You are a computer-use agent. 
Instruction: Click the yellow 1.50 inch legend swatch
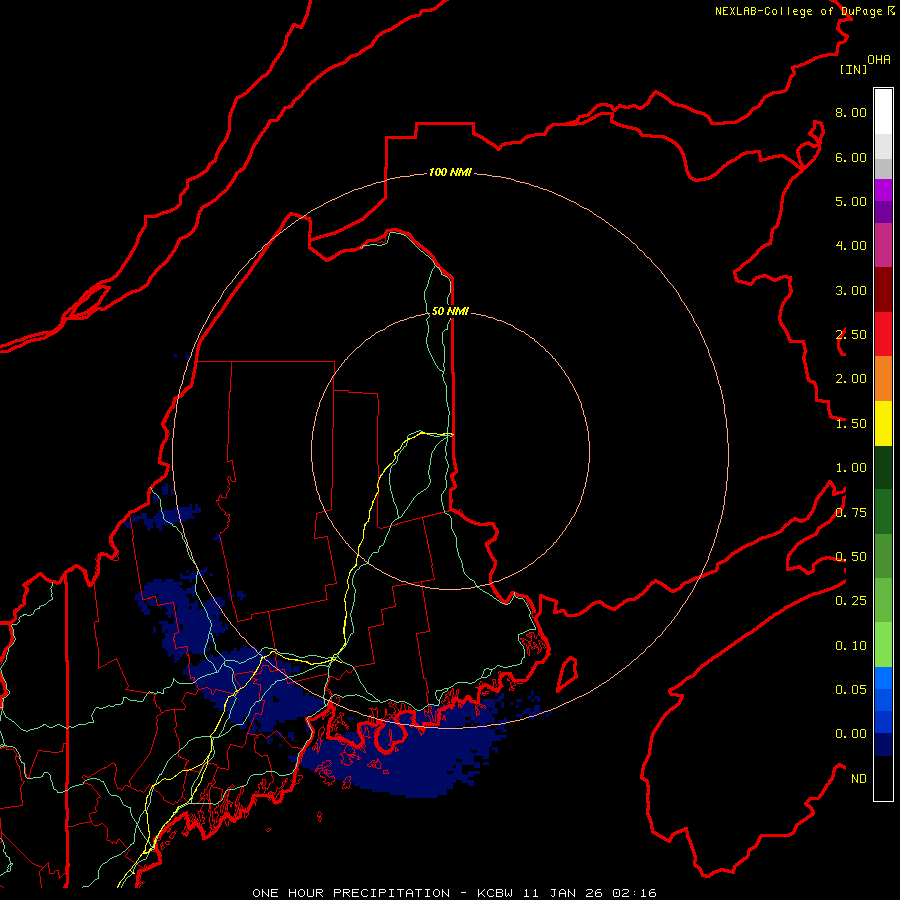[883, 423]
